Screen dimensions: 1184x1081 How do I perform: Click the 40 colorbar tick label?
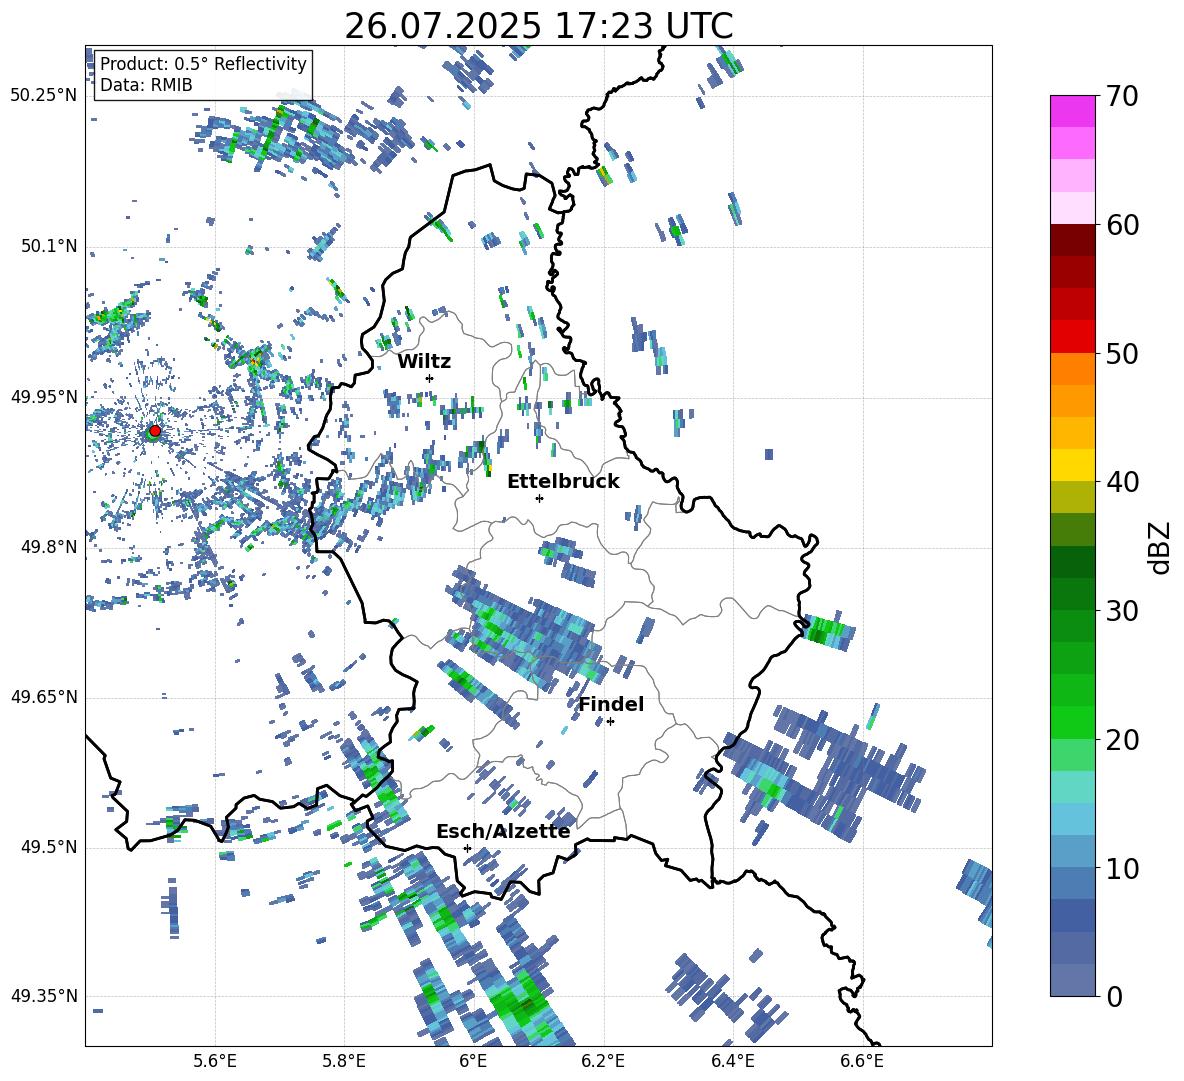(x=1122, y=482)
